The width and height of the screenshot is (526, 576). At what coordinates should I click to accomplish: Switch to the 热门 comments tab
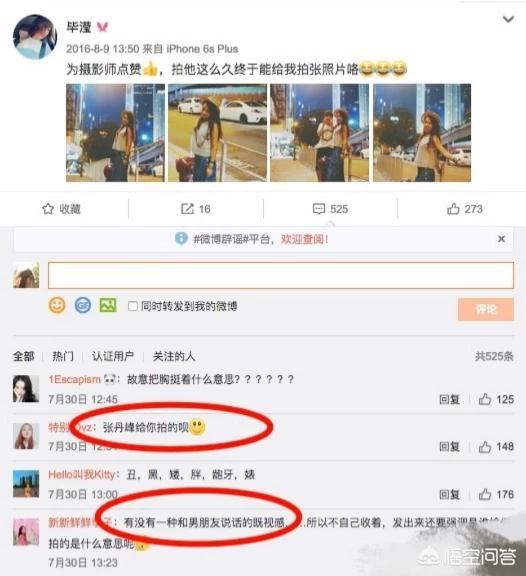tap(63, 356)
